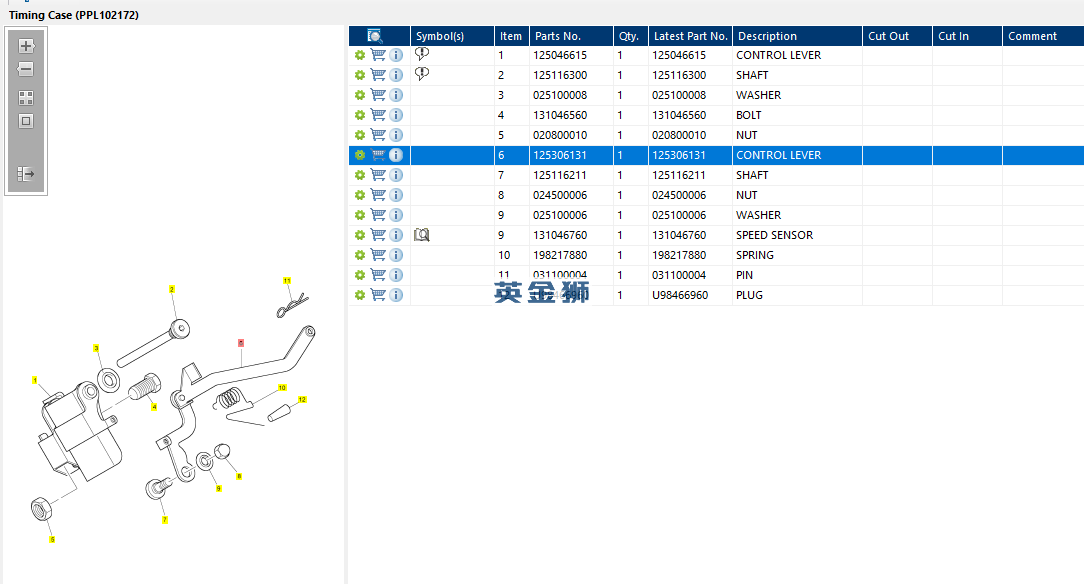Screen dimensions: 1084x584
Task: Add PIN 031100004 to cart
Action: click(378, 275)
